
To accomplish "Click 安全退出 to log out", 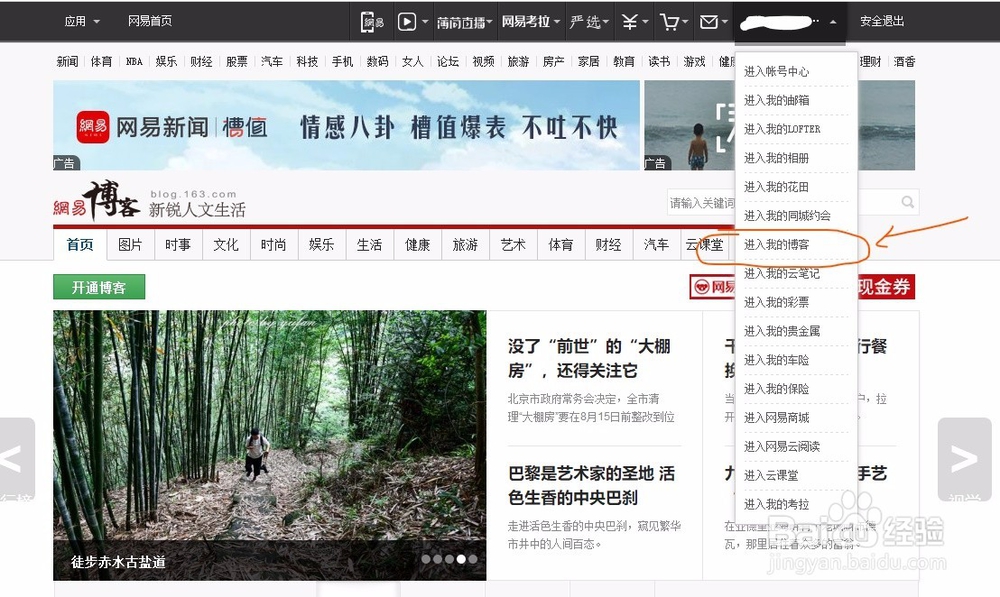I will [x=882, y=21].
